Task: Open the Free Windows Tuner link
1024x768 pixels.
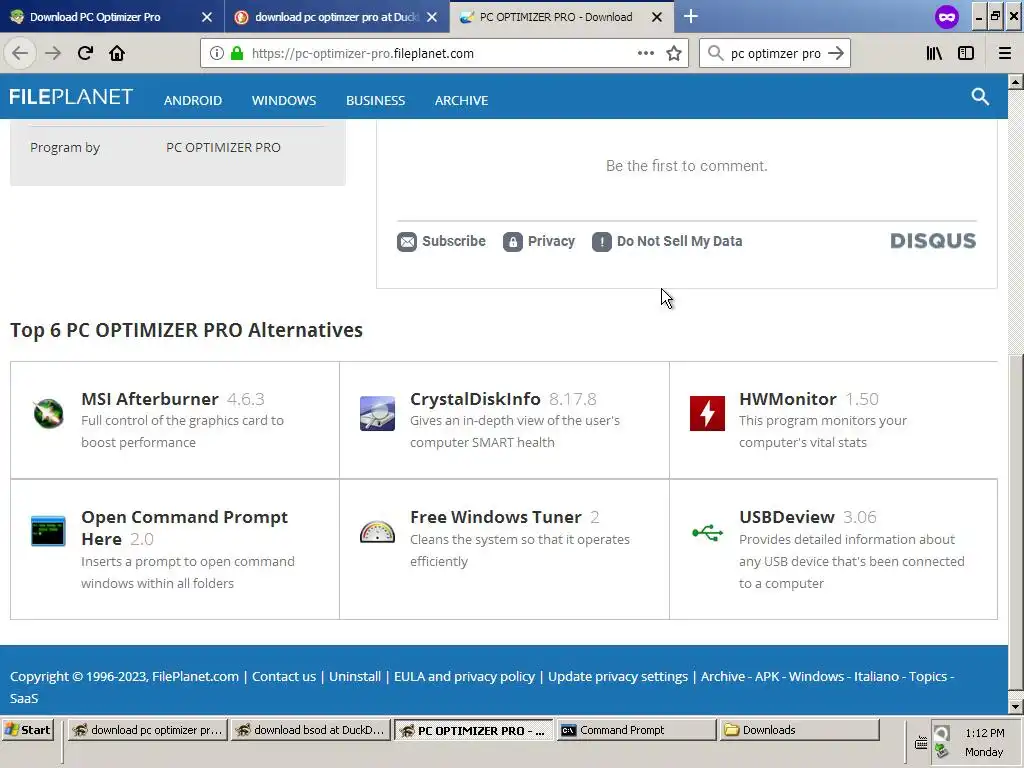Action: tap(496, 517)
